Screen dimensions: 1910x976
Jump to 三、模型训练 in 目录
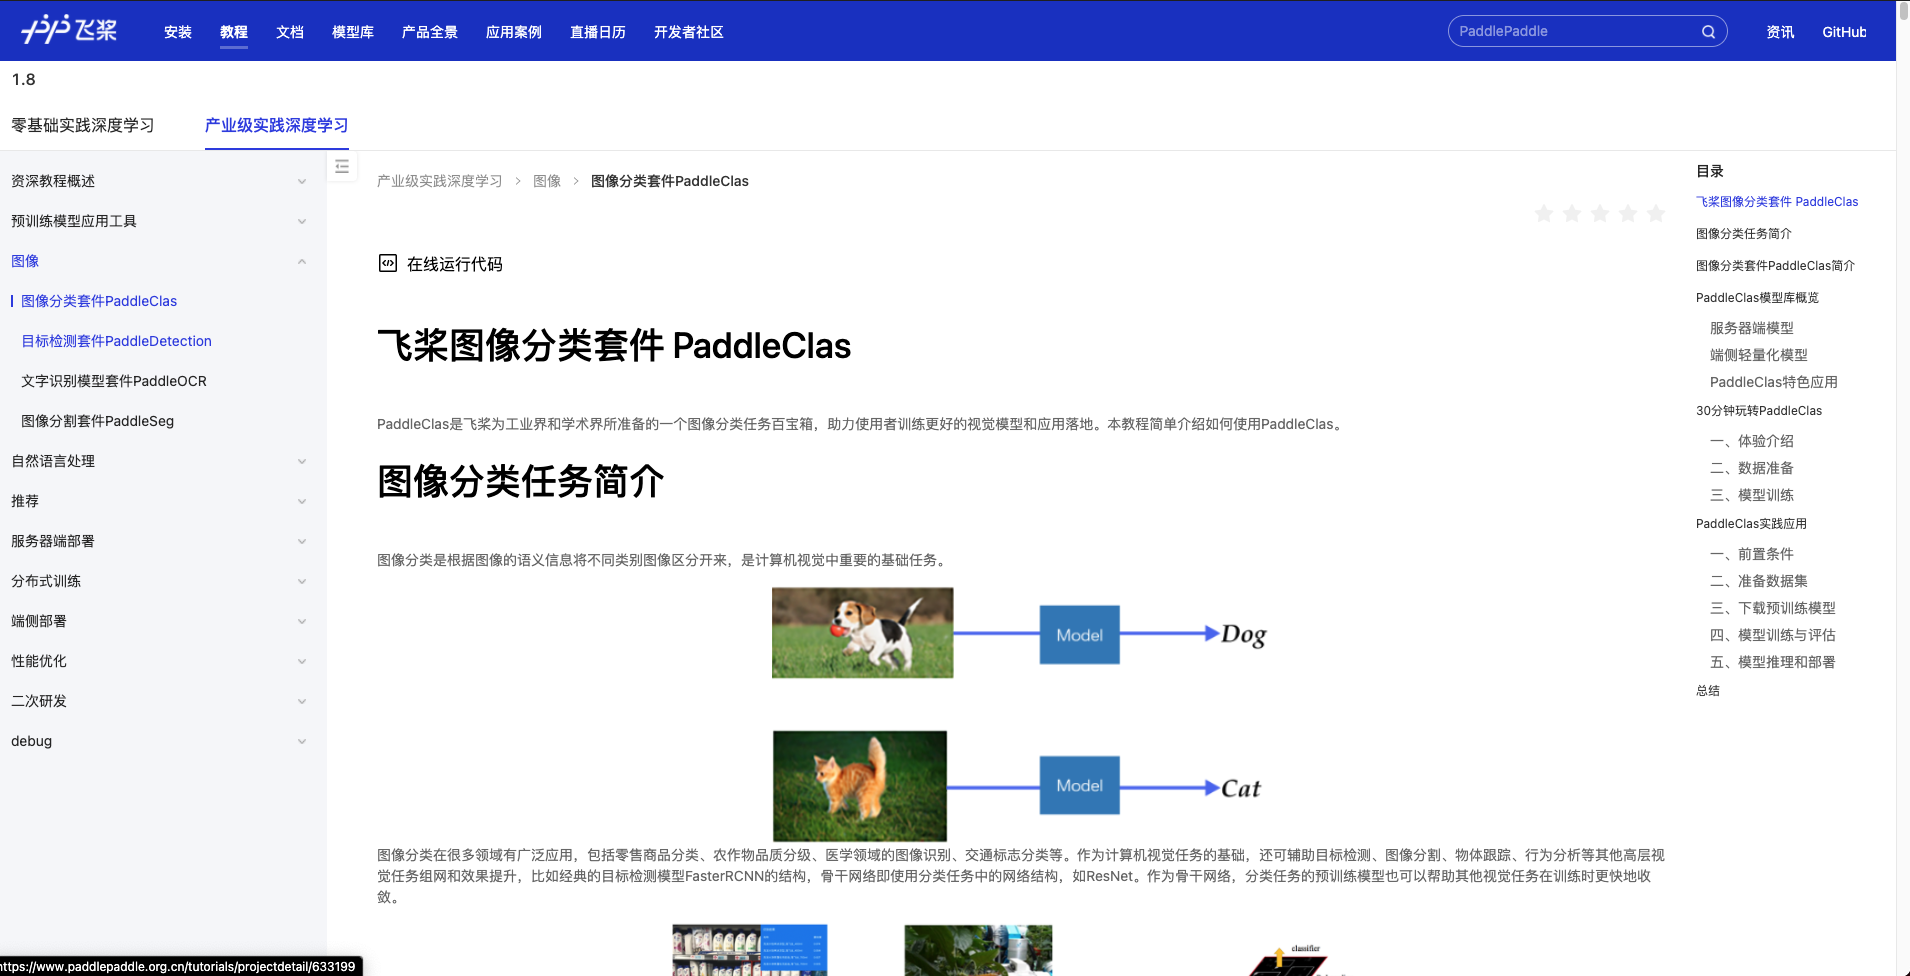(1752, 495)
